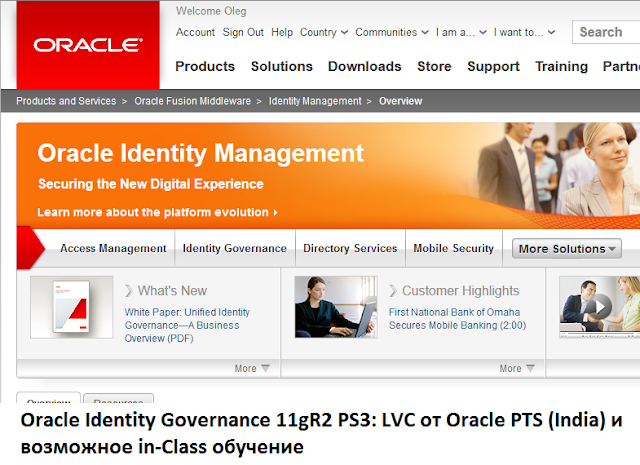Image resolution: width=640 pixels, height=465 pixels.
Task: Go to Oracle Fusion Middleware breadcrumb
Action: tap(193, 101)
